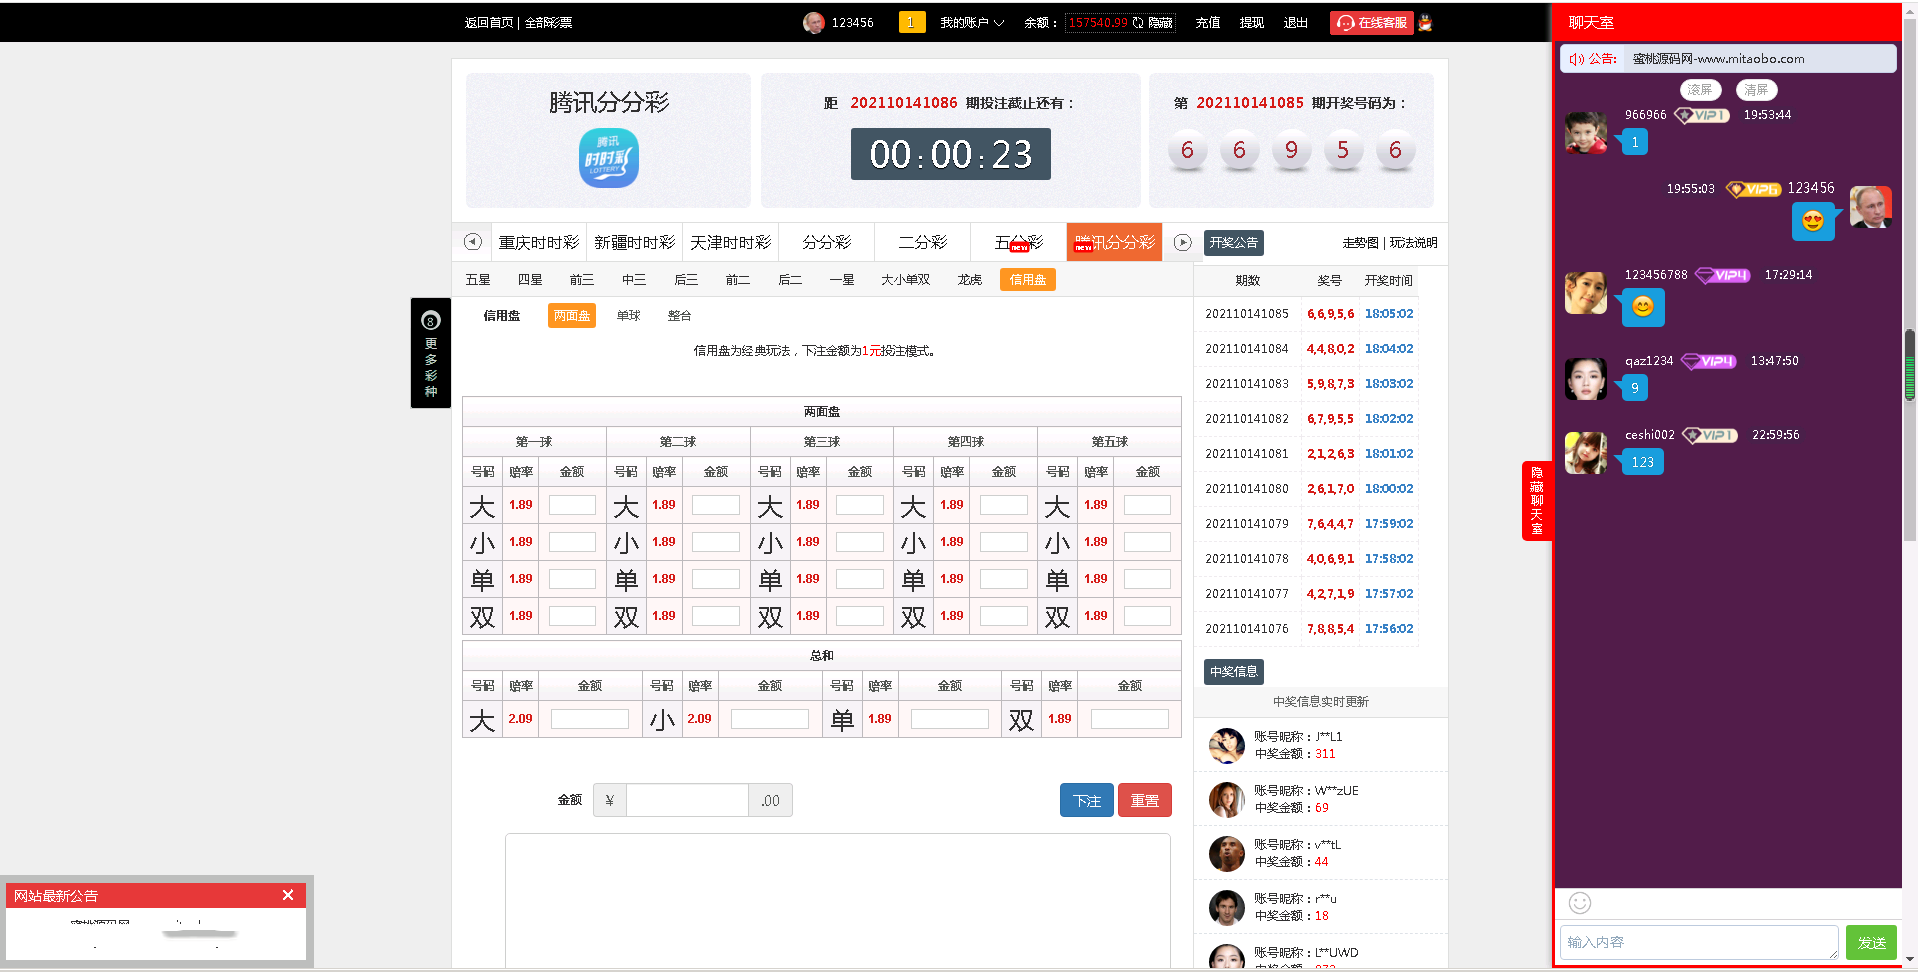Image resolution: width=1918 pixels, height=972 pixels.
Task: Hide the balance with 隐藏 toggle
Action: (1160, 23)
